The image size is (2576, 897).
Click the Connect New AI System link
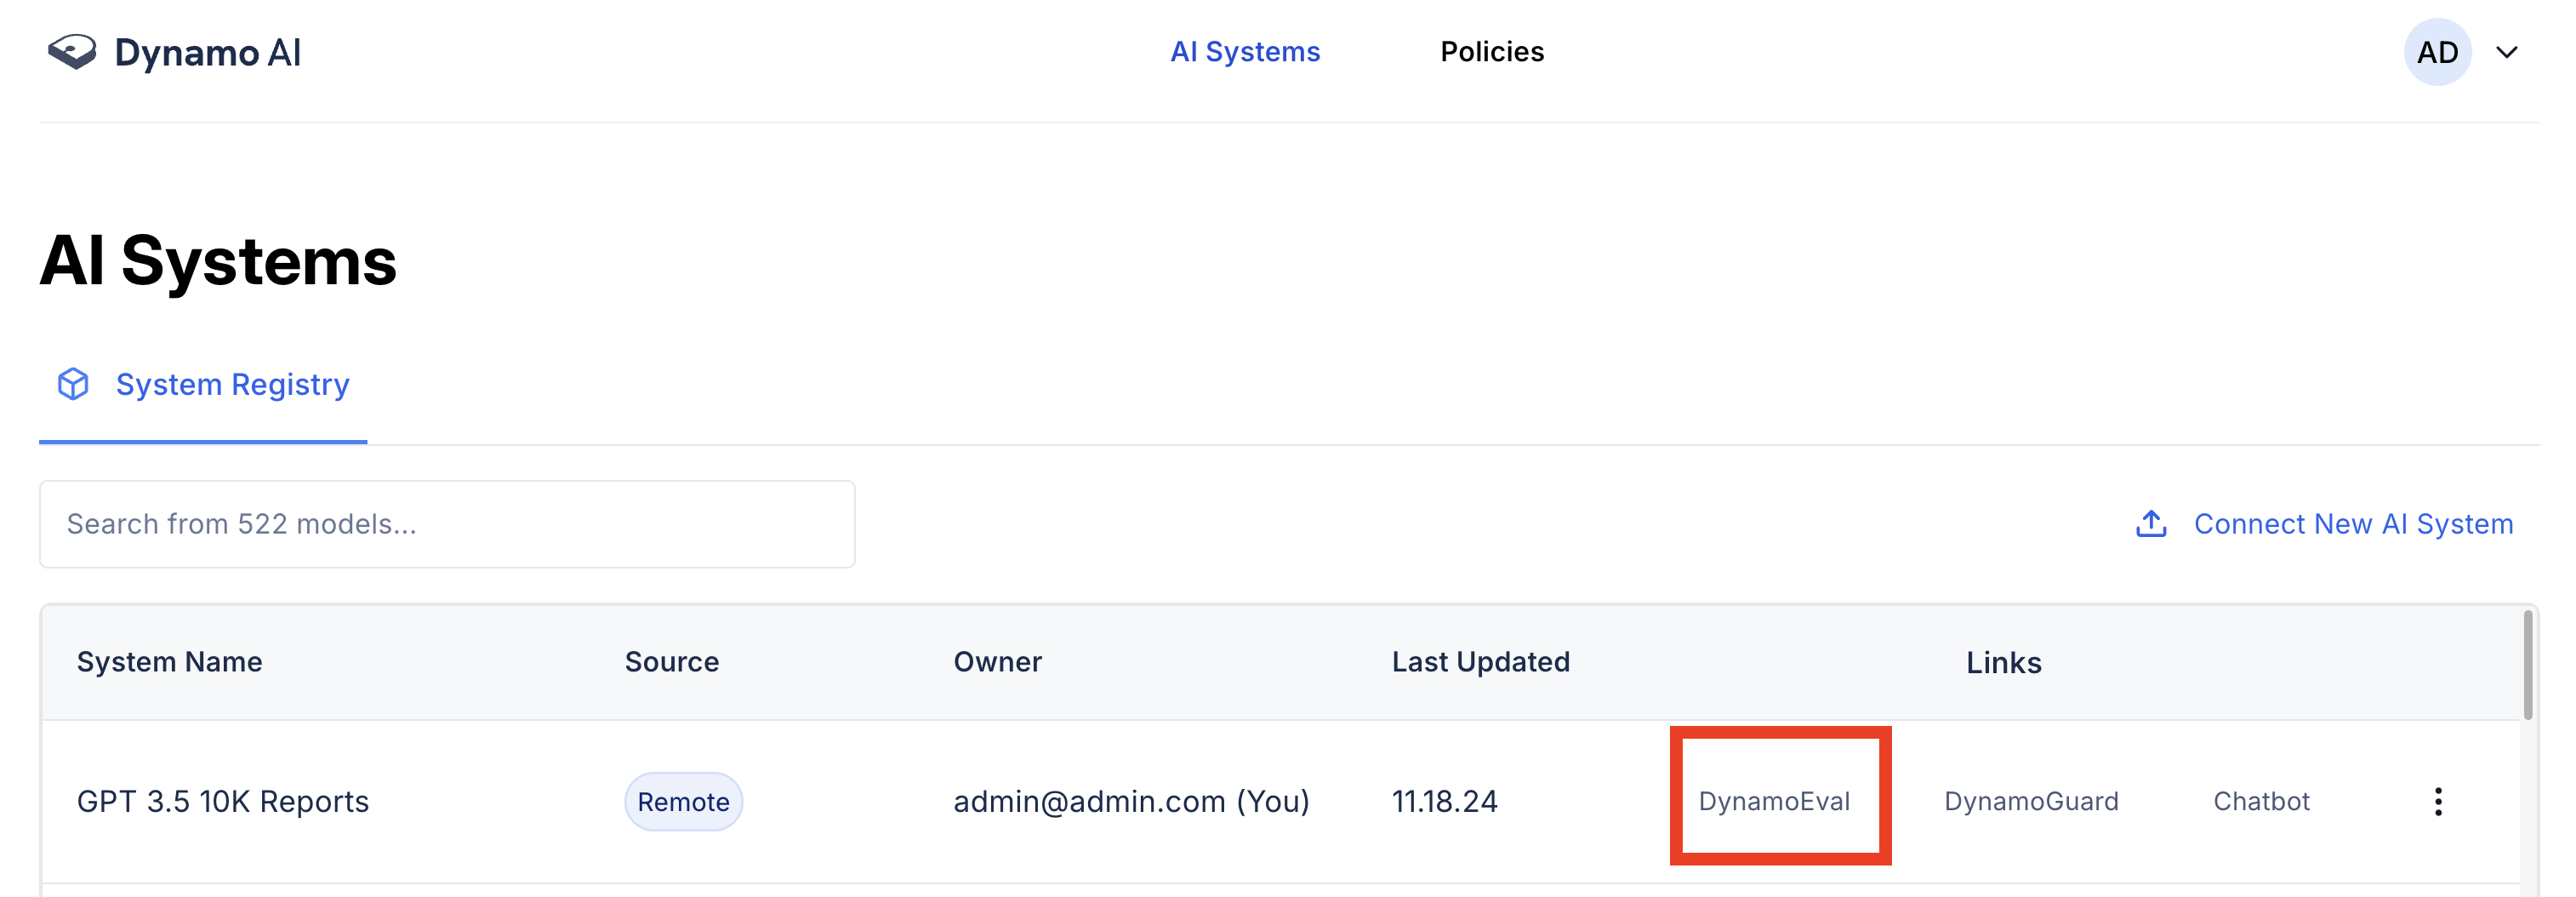coord(2353,524)
